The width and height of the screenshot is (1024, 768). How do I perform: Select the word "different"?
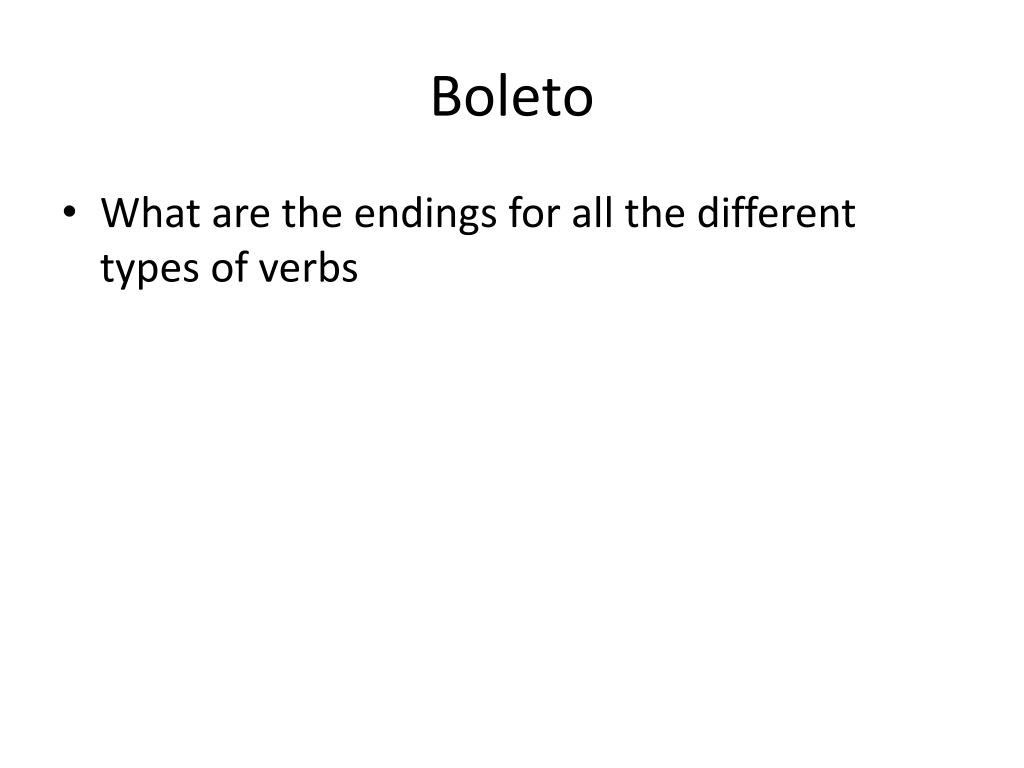pos(776,213)
